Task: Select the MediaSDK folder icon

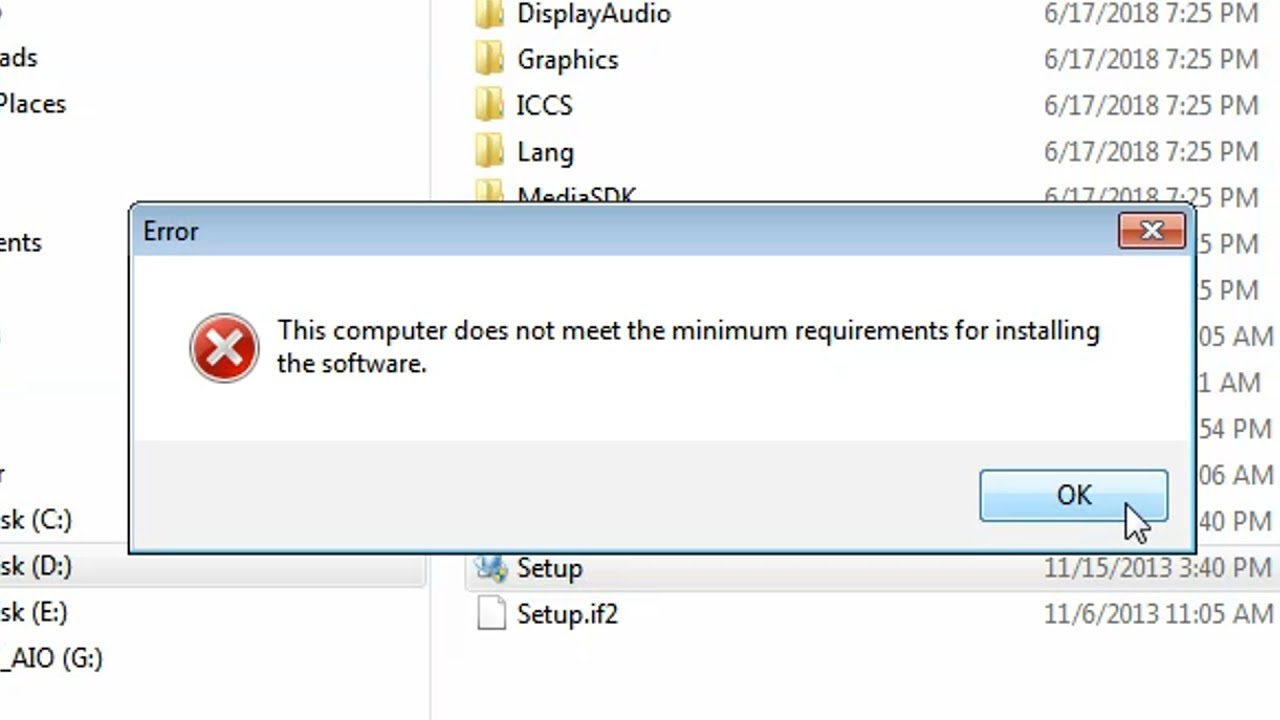Action: click(489, 192)
